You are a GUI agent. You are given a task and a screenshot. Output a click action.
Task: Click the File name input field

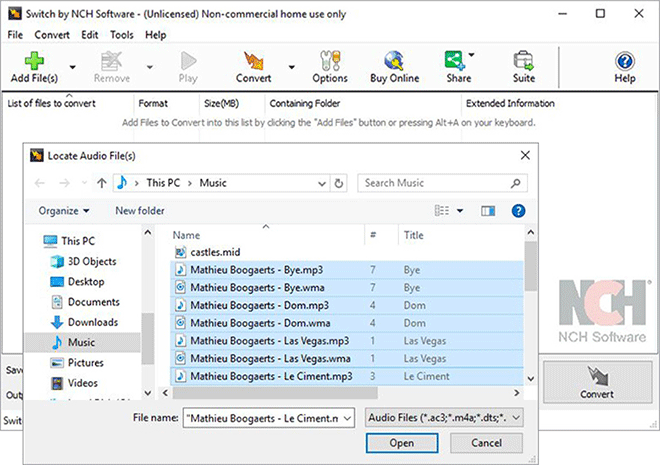[x=269, y=418]
